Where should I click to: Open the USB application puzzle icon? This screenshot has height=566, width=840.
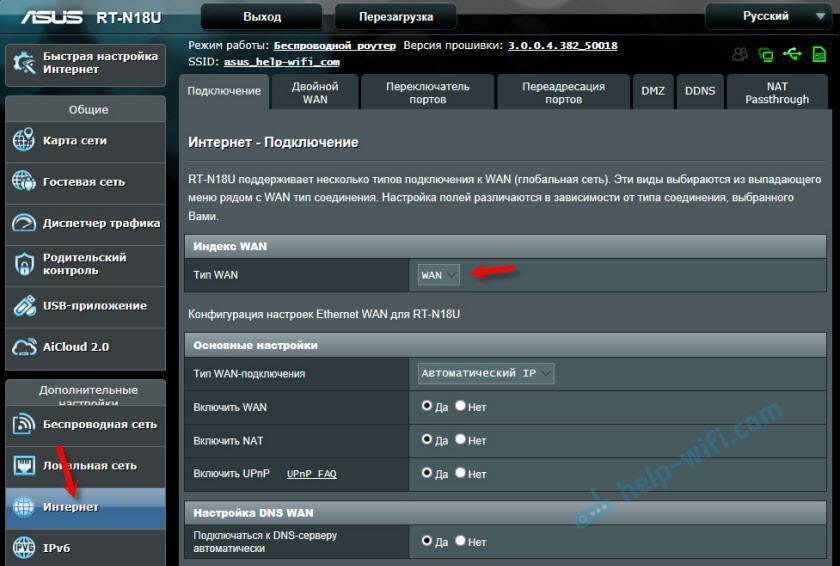tap(24, 306)
